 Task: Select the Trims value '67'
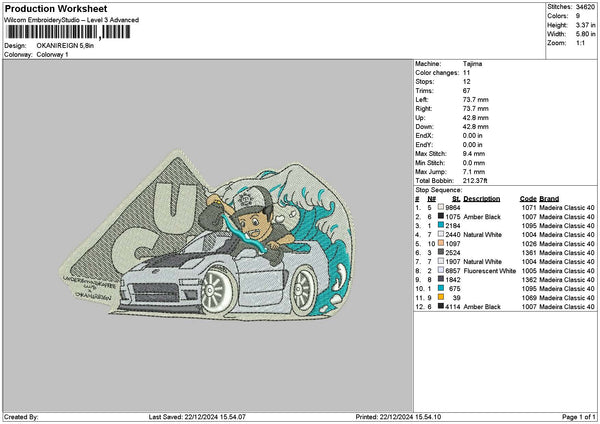[x=466, y=91]
